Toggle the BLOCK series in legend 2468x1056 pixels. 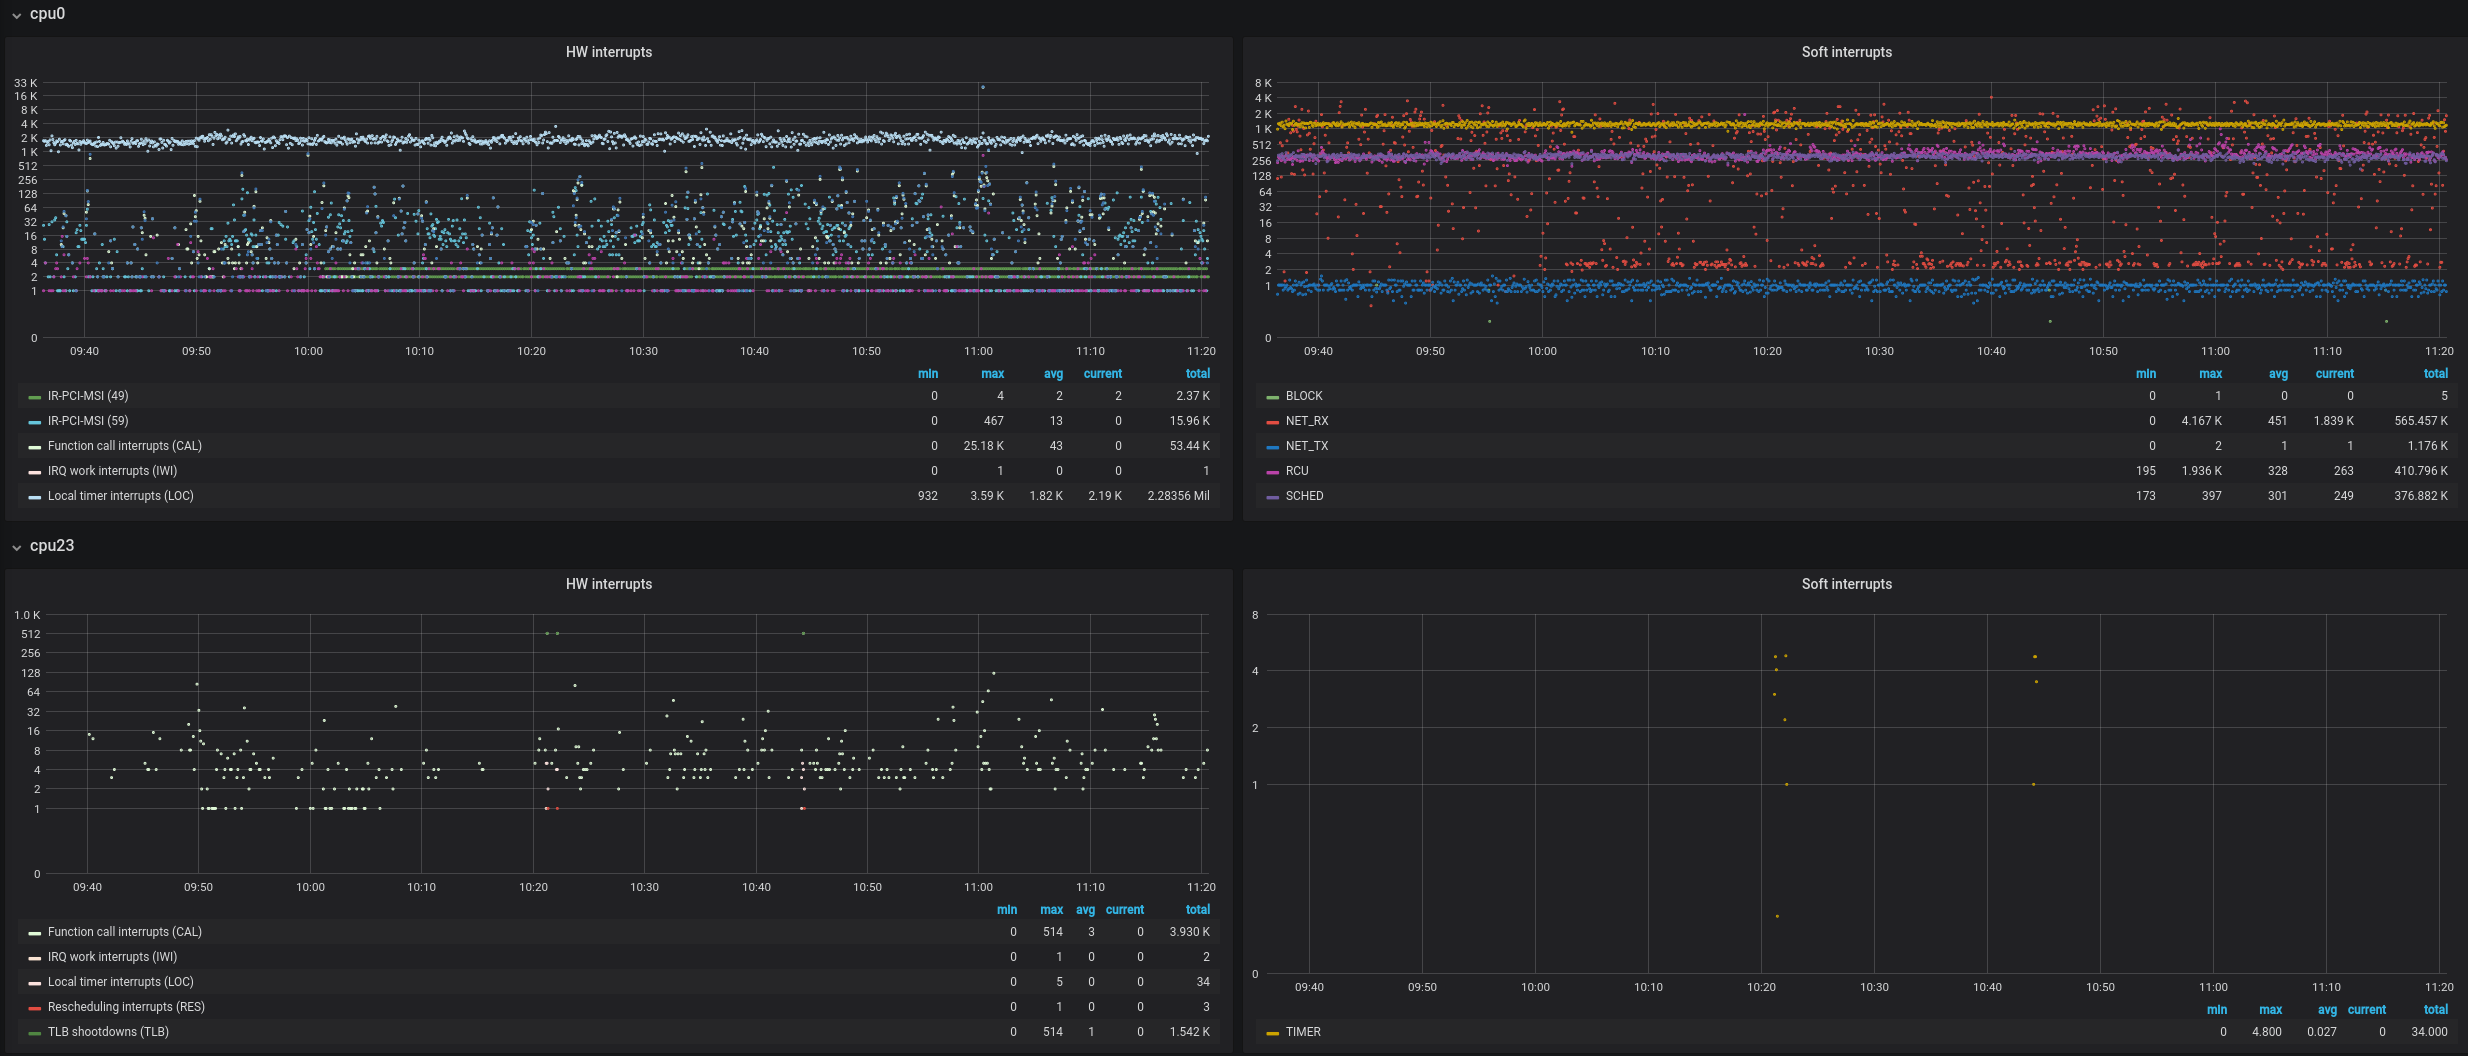[1304, 396]
